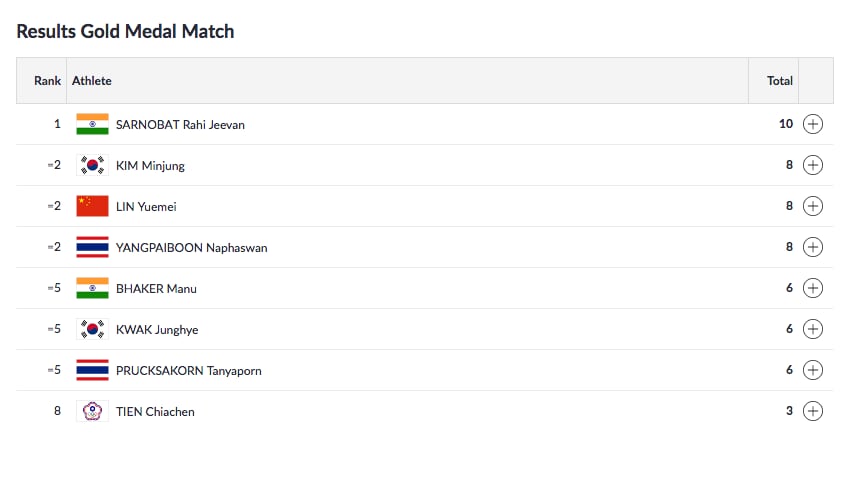Click the Total column header
Image resolution: width=866 pixels, height=484 pixels.
779,81
